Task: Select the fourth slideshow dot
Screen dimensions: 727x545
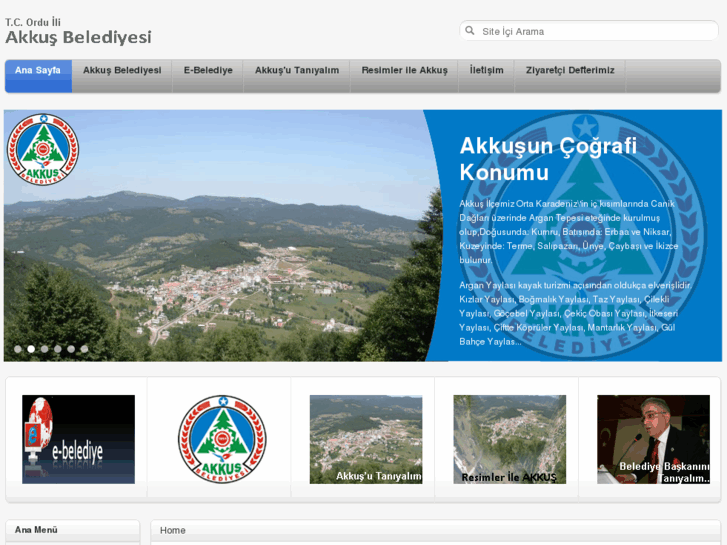Action: [x=58, y=349]
